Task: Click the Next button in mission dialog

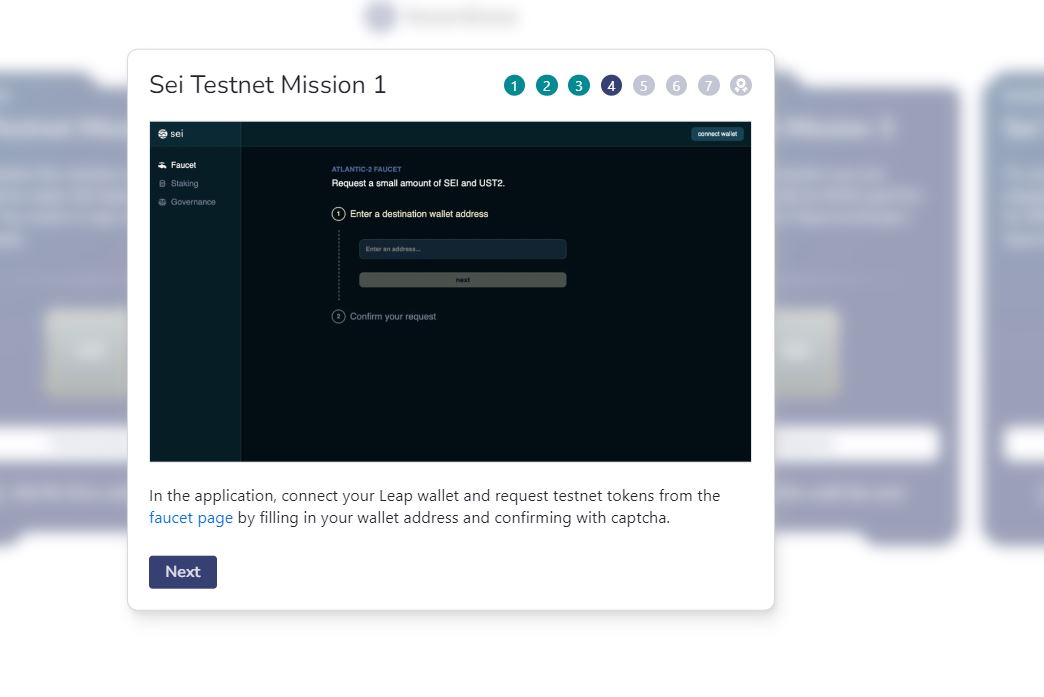Action: (183, 572)
